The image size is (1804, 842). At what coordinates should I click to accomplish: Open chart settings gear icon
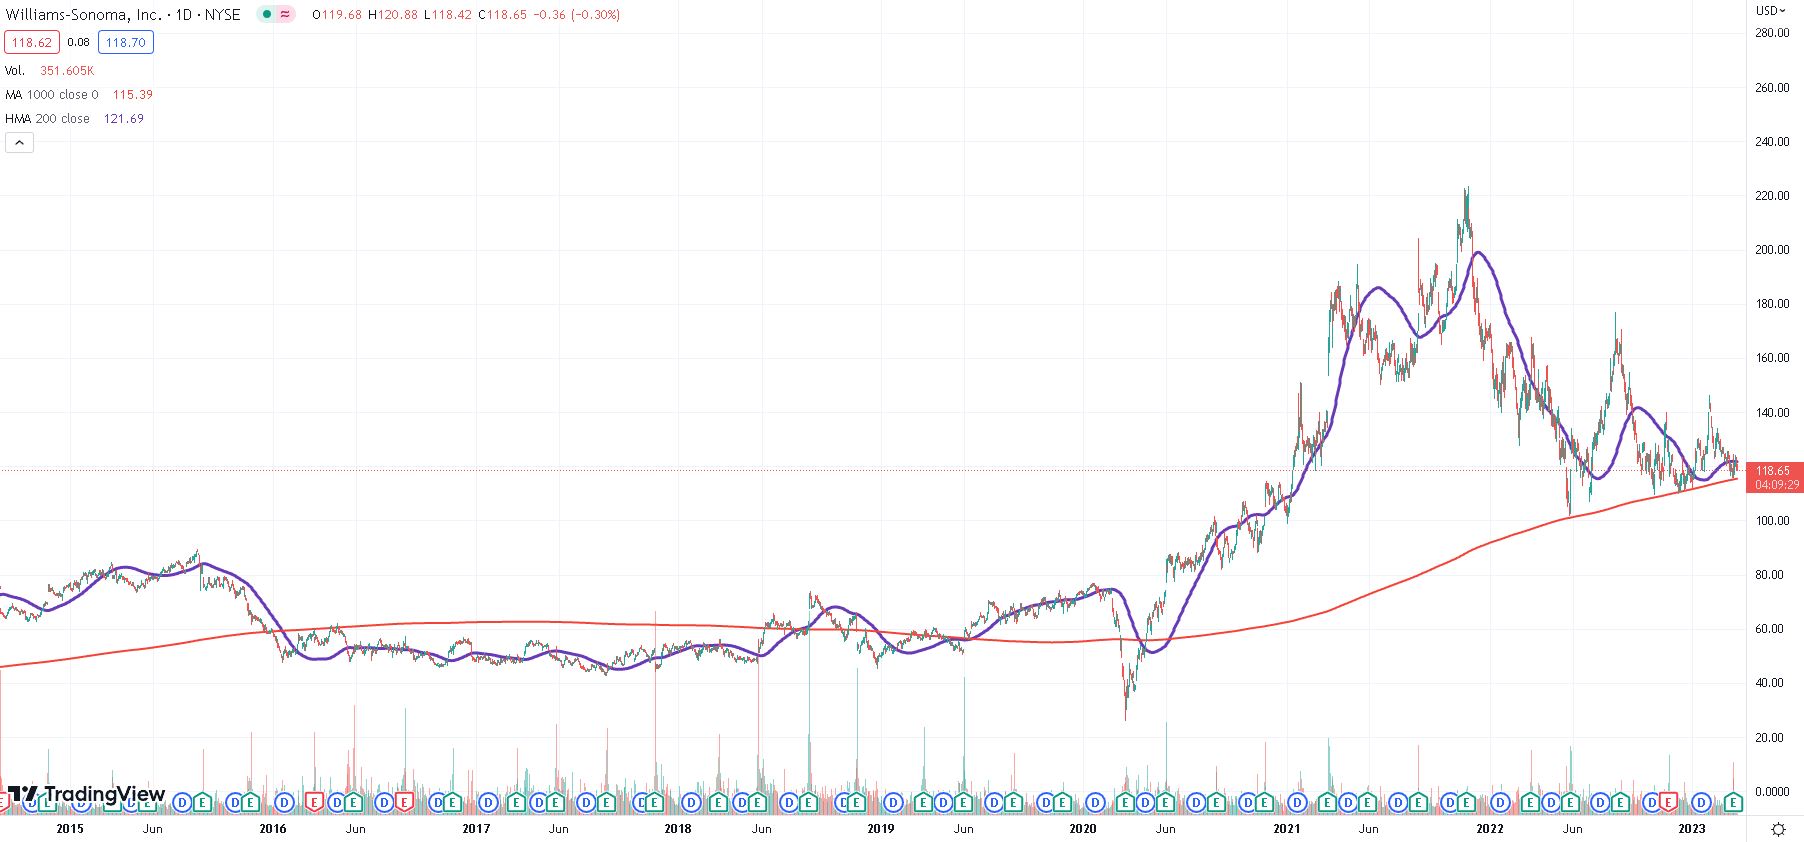[x=1778, y=829]
